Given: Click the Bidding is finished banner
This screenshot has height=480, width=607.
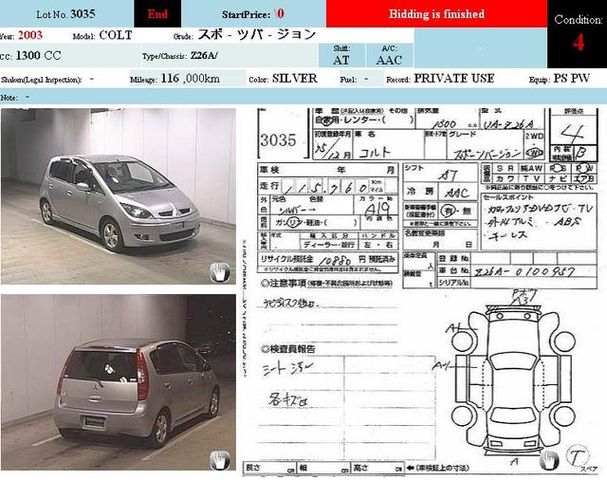Looking at the screenshot, I should click(437, 14).
